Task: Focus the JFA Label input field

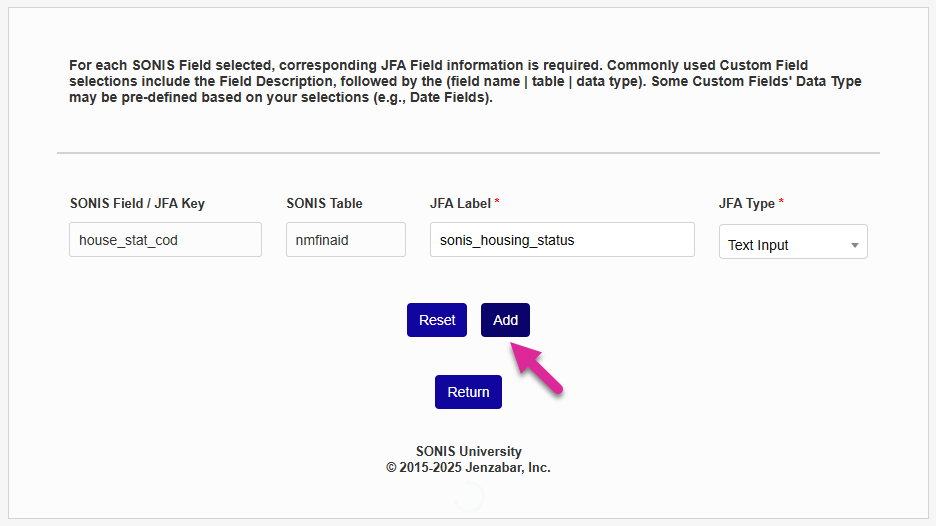Action: click(x=561, y=240)
